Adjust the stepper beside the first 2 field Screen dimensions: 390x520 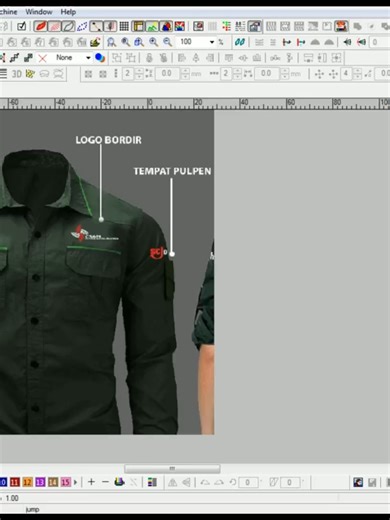(139, 74)
